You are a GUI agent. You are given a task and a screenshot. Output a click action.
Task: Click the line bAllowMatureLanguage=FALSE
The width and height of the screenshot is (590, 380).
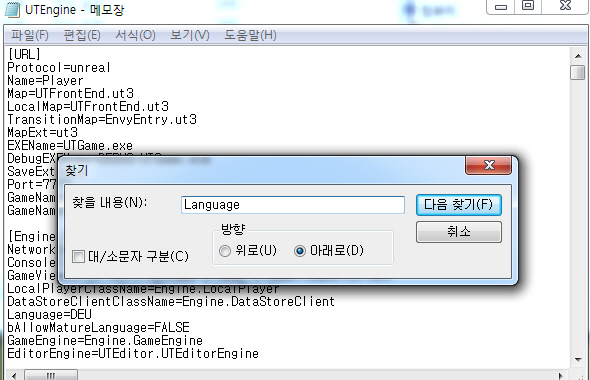(98, 327)
